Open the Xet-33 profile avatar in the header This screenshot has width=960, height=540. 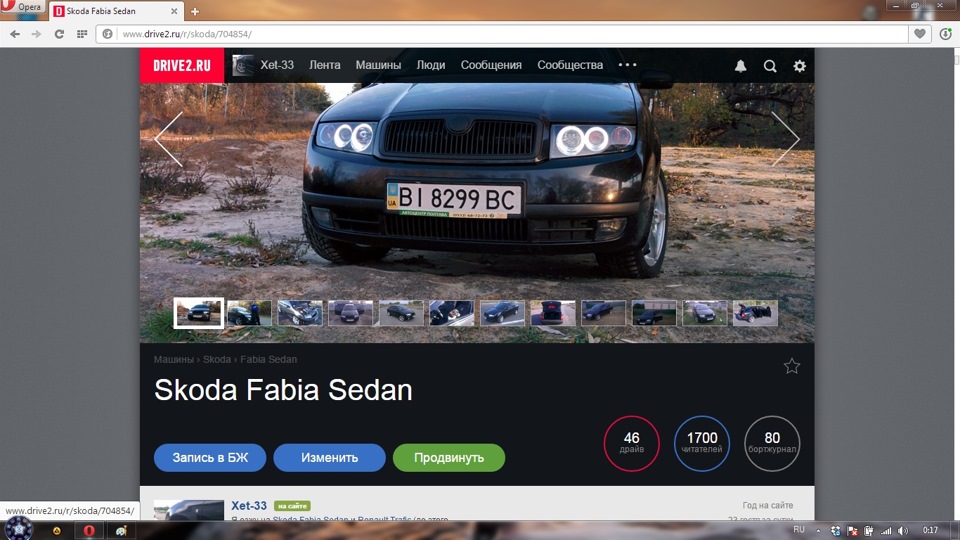pos(243,66)
